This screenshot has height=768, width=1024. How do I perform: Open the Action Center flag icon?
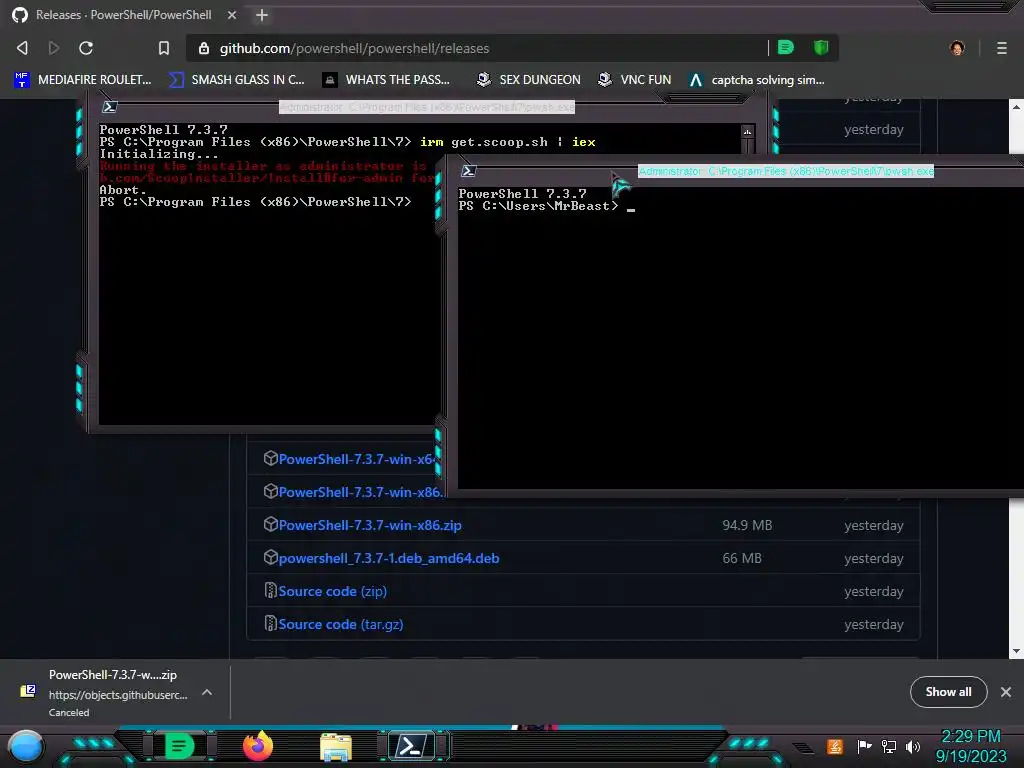(864, 746)
